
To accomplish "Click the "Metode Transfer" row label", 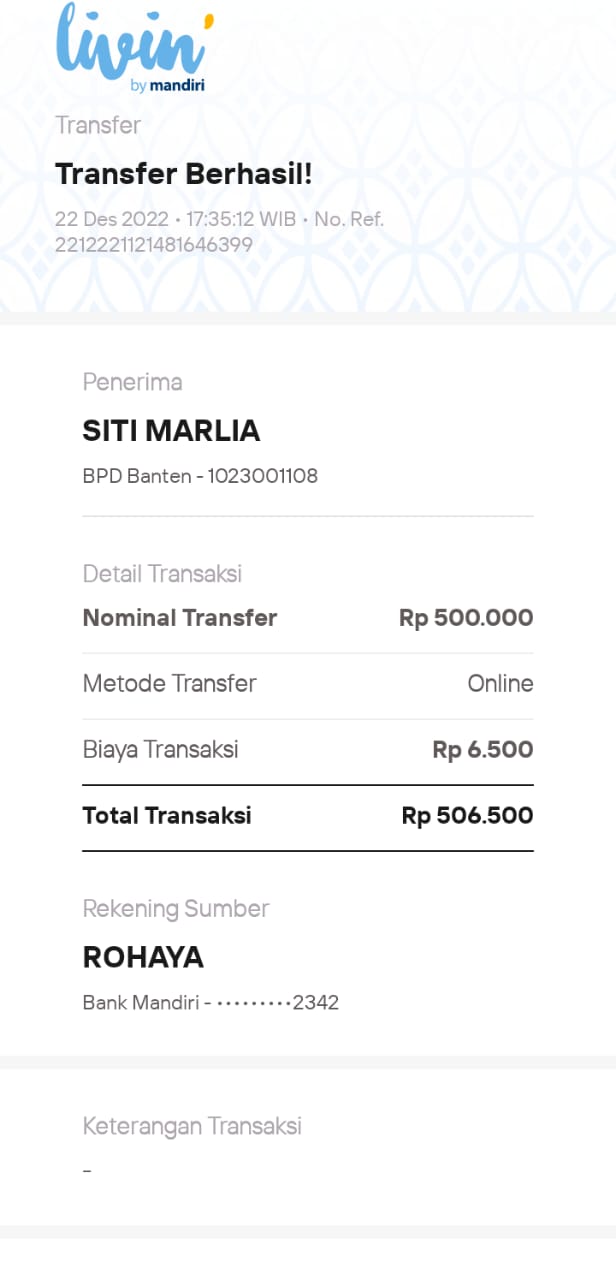I will (x=169, y=684).
